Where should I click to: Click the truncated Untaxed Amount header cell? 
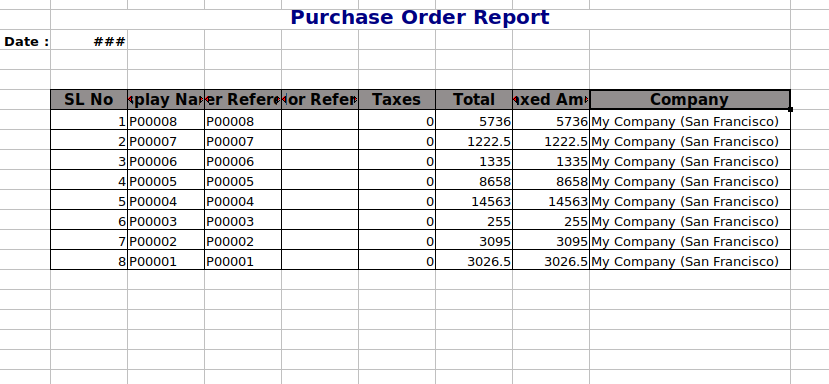tap(551, 99)
